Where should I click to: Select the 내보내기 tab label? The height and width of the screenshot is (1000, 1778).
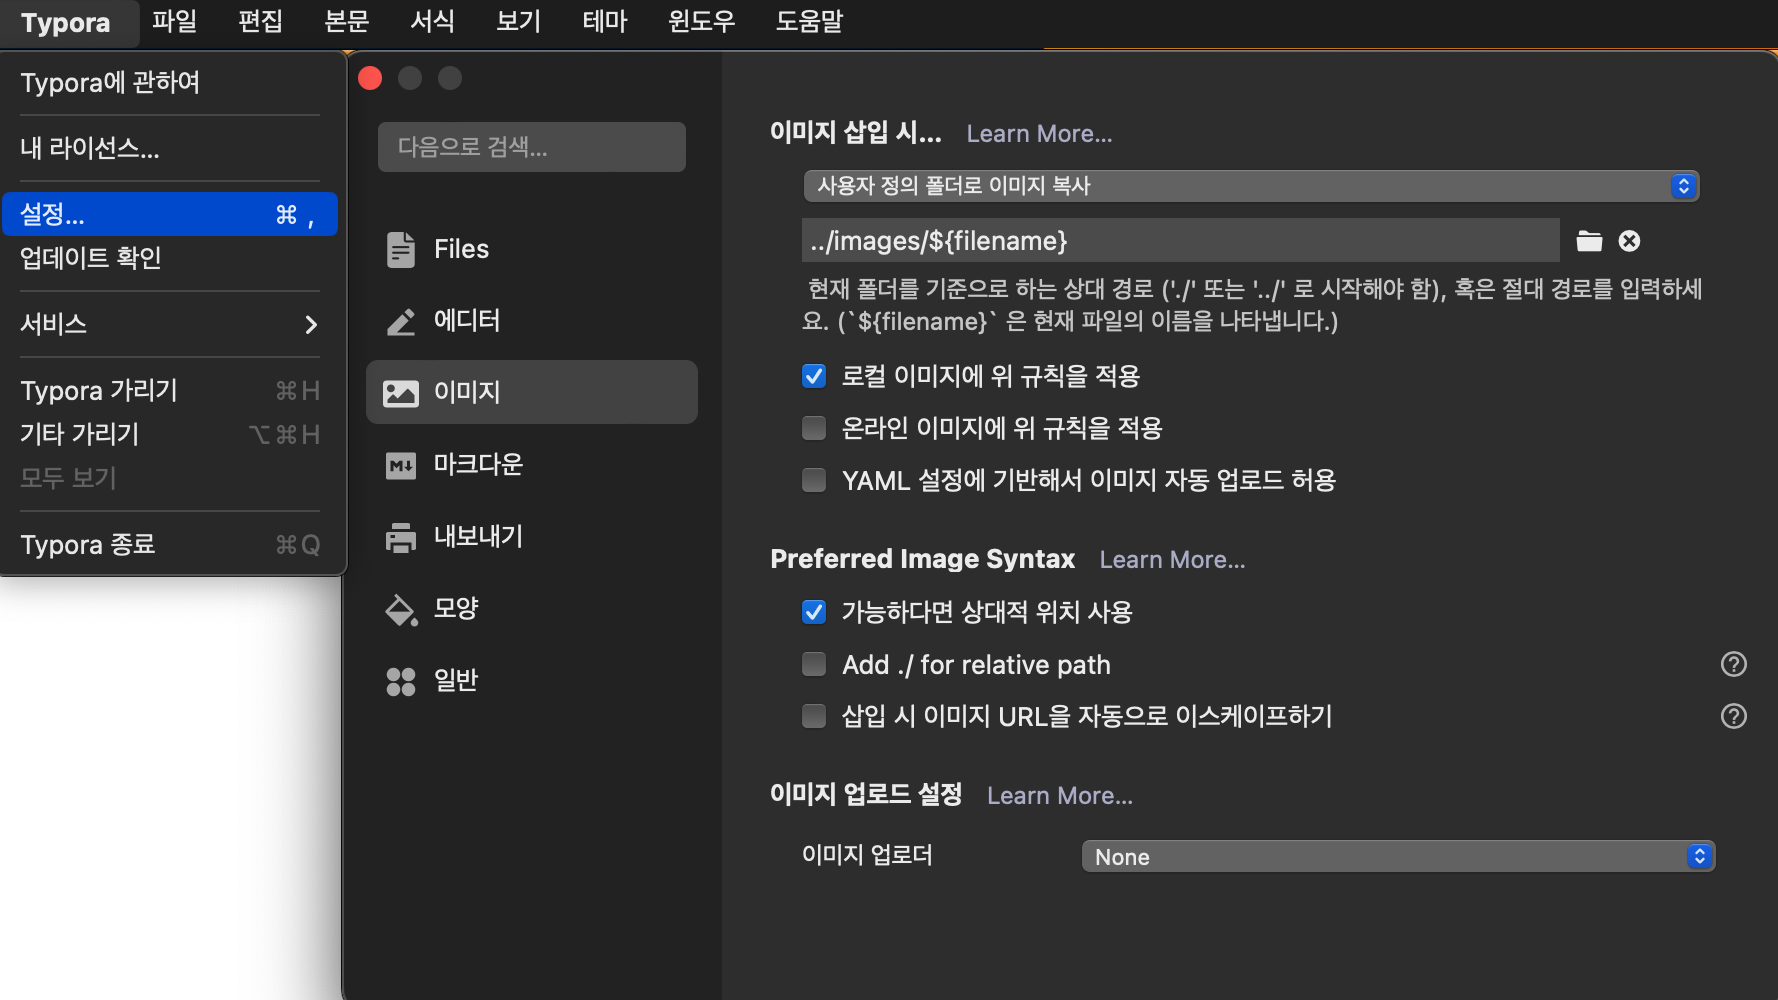(478, 537)
